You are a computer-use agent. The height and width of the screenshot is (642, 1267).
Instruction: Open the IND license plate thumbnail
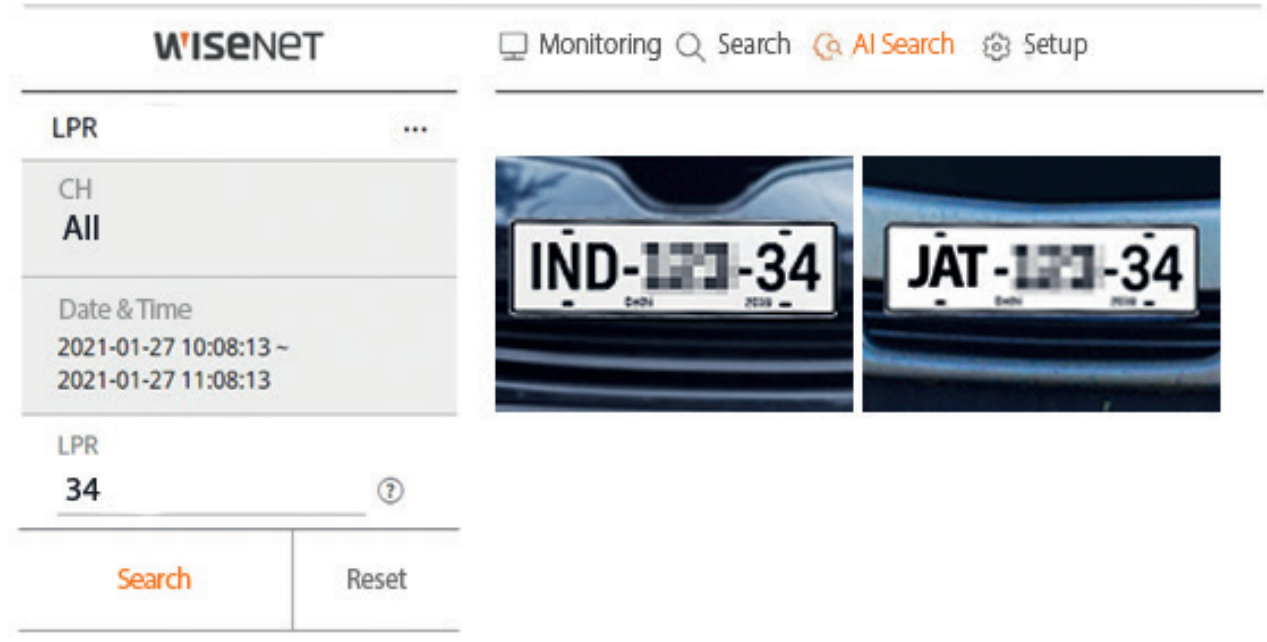tap(674, 283)
